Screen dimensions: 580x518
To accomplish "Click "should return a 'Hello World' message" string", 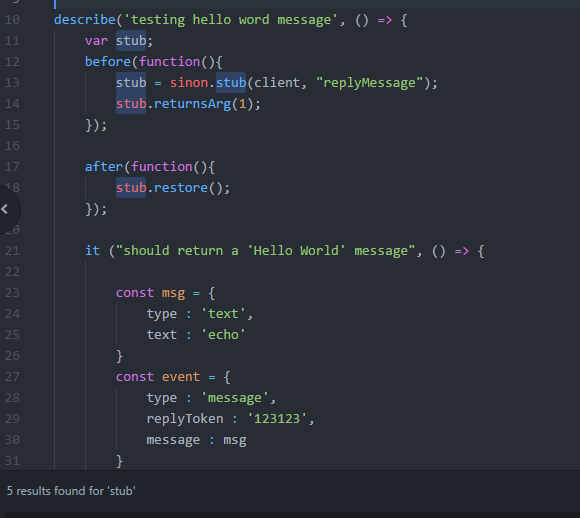I will point(266,250).
